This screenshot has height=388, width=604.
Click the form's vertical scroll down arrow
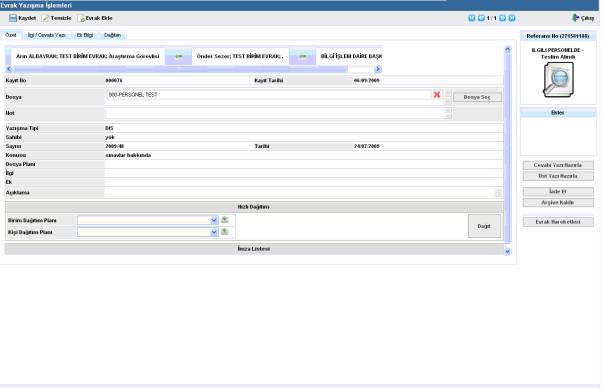(x=508, y=252)
